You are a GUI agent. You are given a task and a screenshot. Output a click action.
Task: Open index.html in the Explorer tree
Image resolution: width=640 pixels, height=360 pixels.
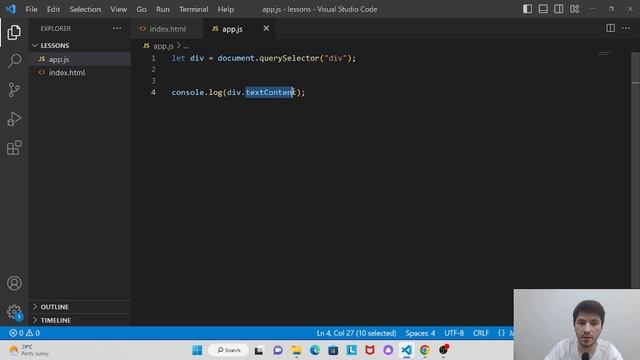coord(80,73)
